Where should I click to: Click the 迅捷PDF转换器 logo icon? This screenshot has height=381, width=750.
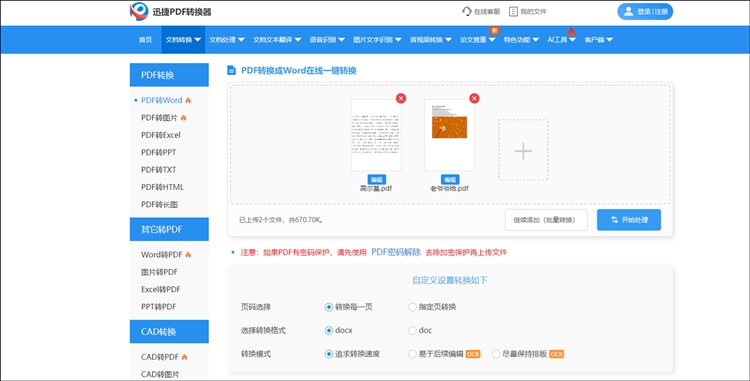click(139, 11)
